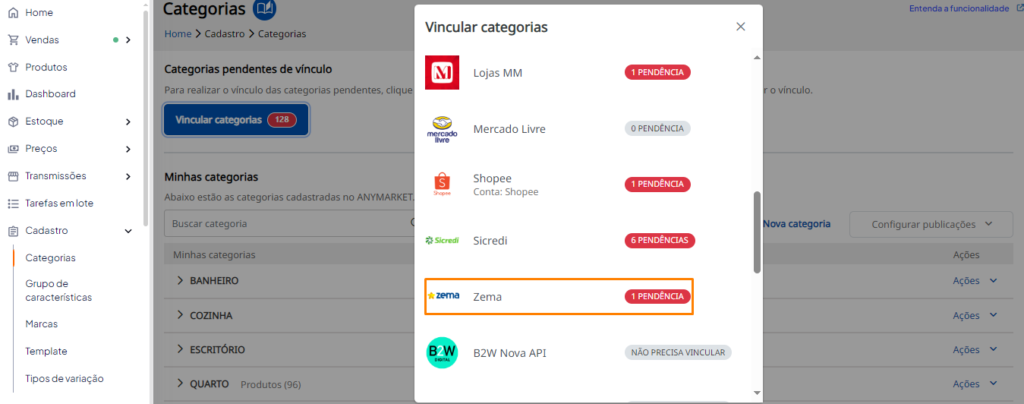Click the B2W Digital logo

click(442, 352)
